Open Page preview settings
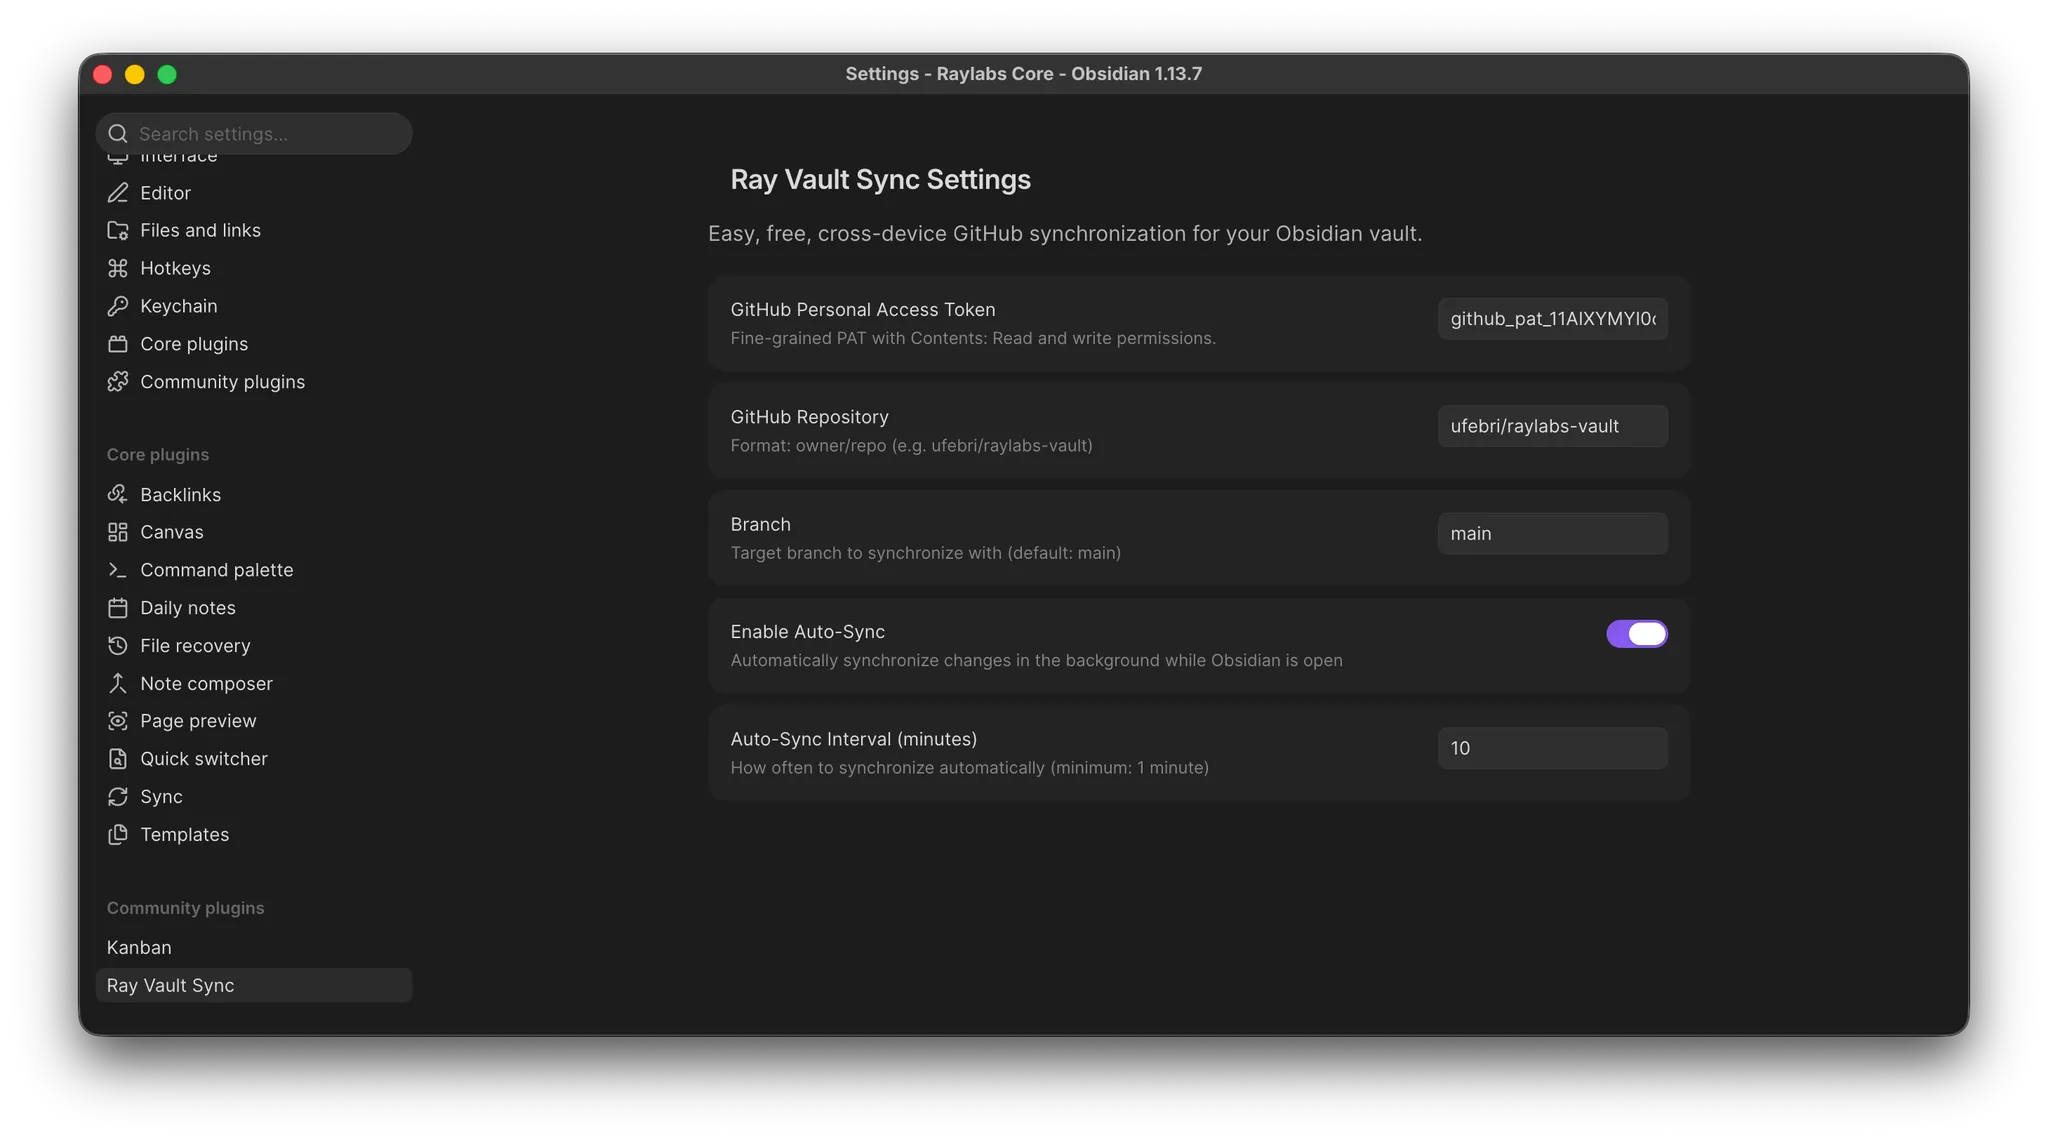Screen dimensions: 2048x1140 click(x=254, y=721)
